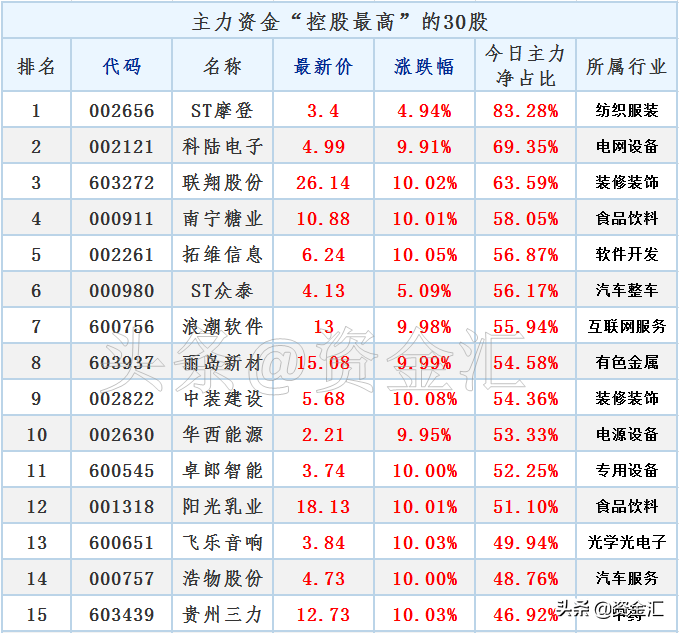Image resolution: width=679 pixels, height=633 pixels.
Task: Click the 83.28% net ratio cell
Action: pyautogui.click(x=525, y=111)
